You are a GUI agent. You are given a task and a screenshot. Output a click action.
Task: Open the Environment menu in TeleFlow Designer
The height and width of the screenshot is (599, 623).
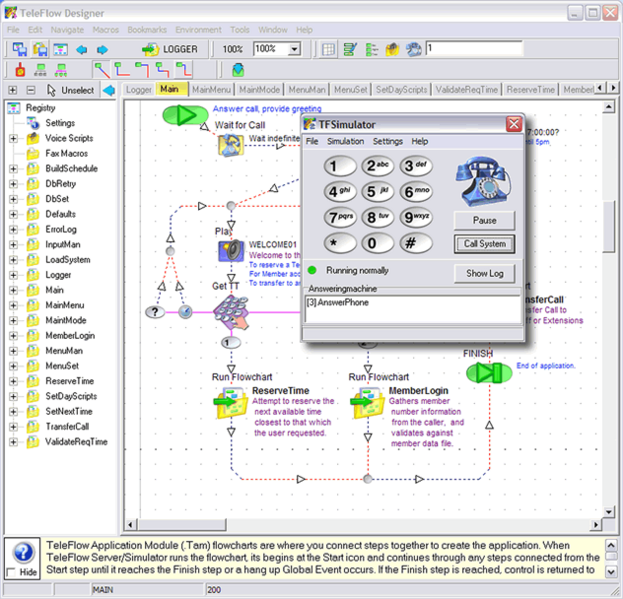pos(198,30)
